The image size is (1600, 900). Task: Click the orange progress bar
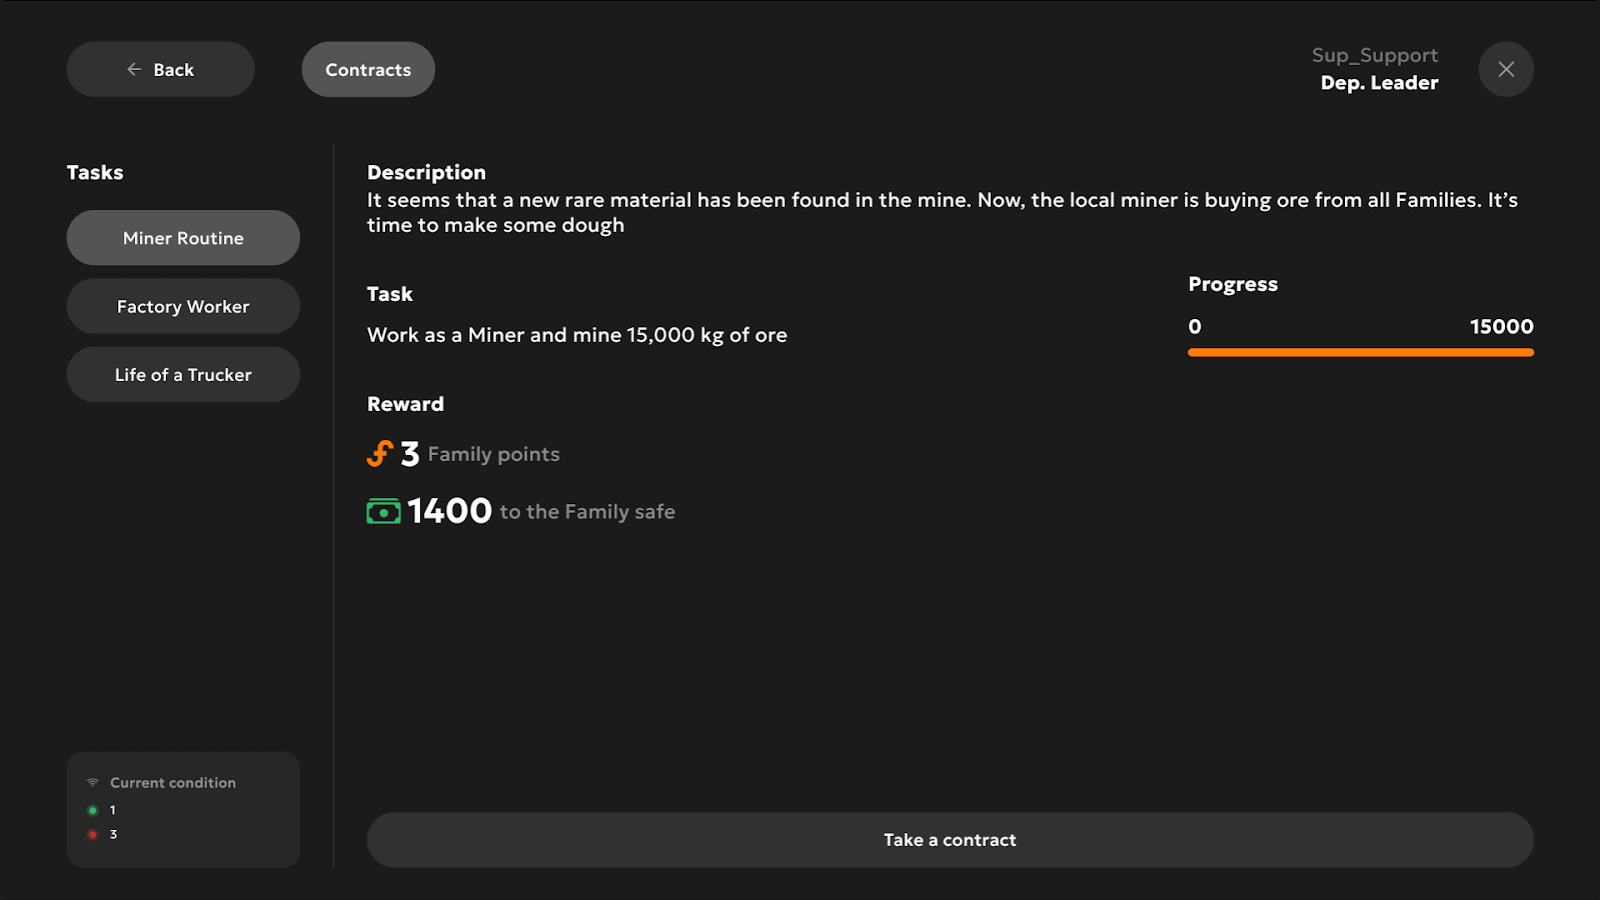1361,352
